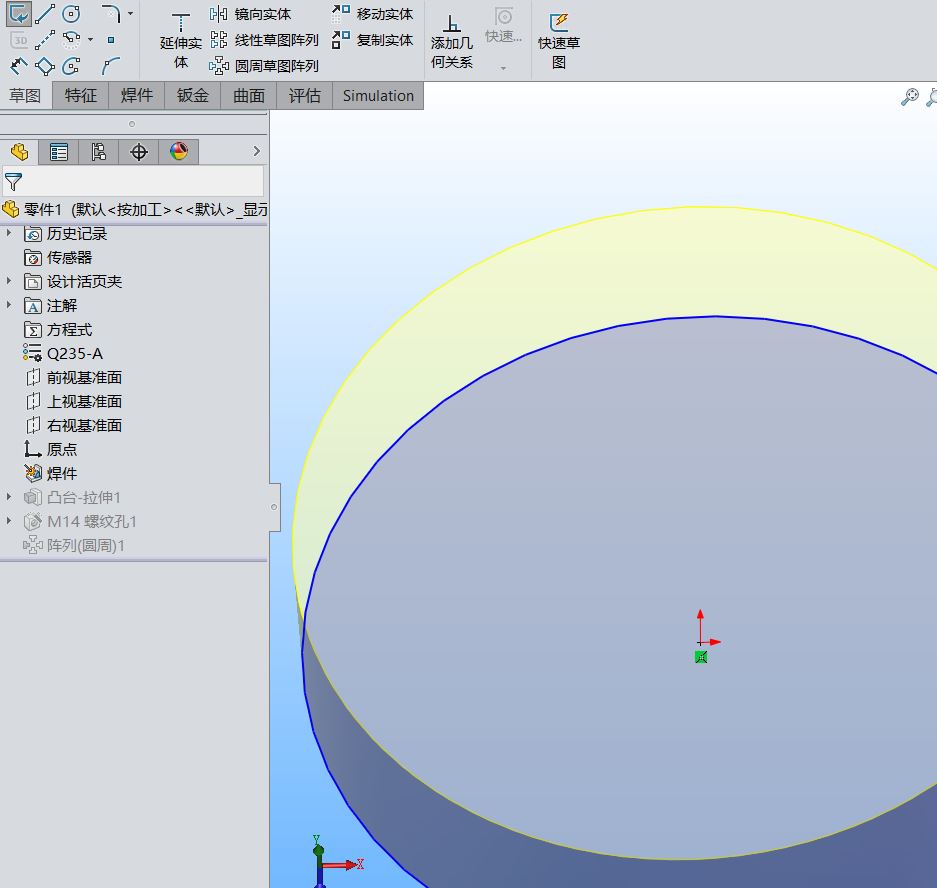Switch to the 特征 ribbon tab
Screen dimensions: 937x888
pos(81,96)
